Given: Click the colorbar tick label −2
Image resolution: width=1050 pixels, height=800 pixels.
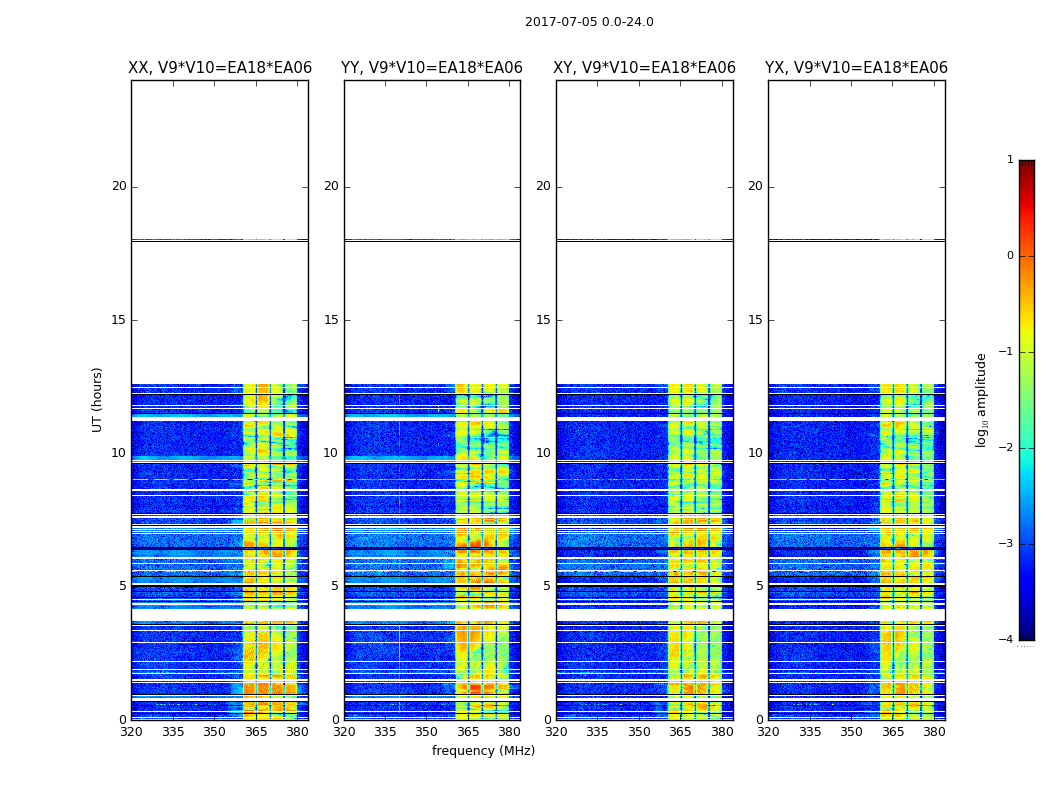Looking at the screenshot, I should coord(1006,447).
